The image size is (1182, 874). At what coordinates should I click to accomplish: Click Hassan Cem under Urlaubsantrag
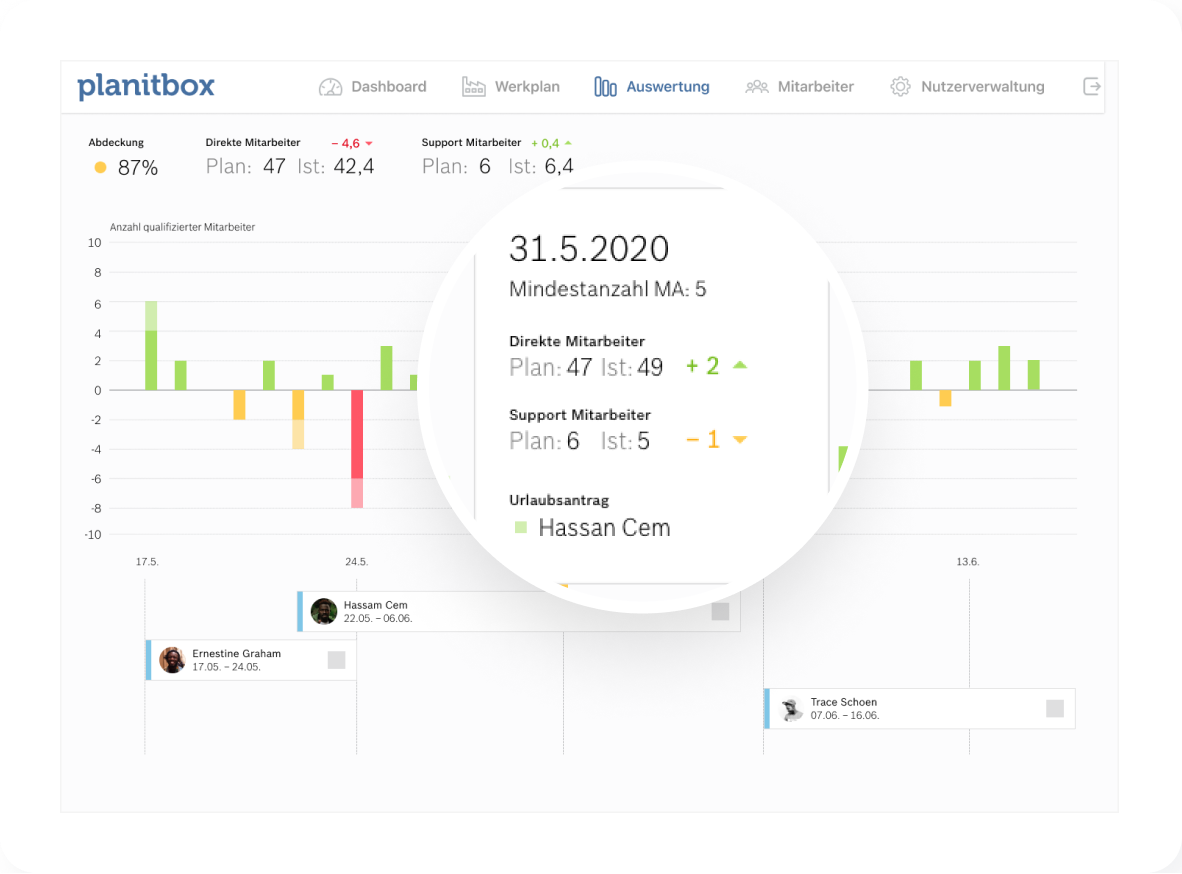pyautogui.click(x=605, y=527)
